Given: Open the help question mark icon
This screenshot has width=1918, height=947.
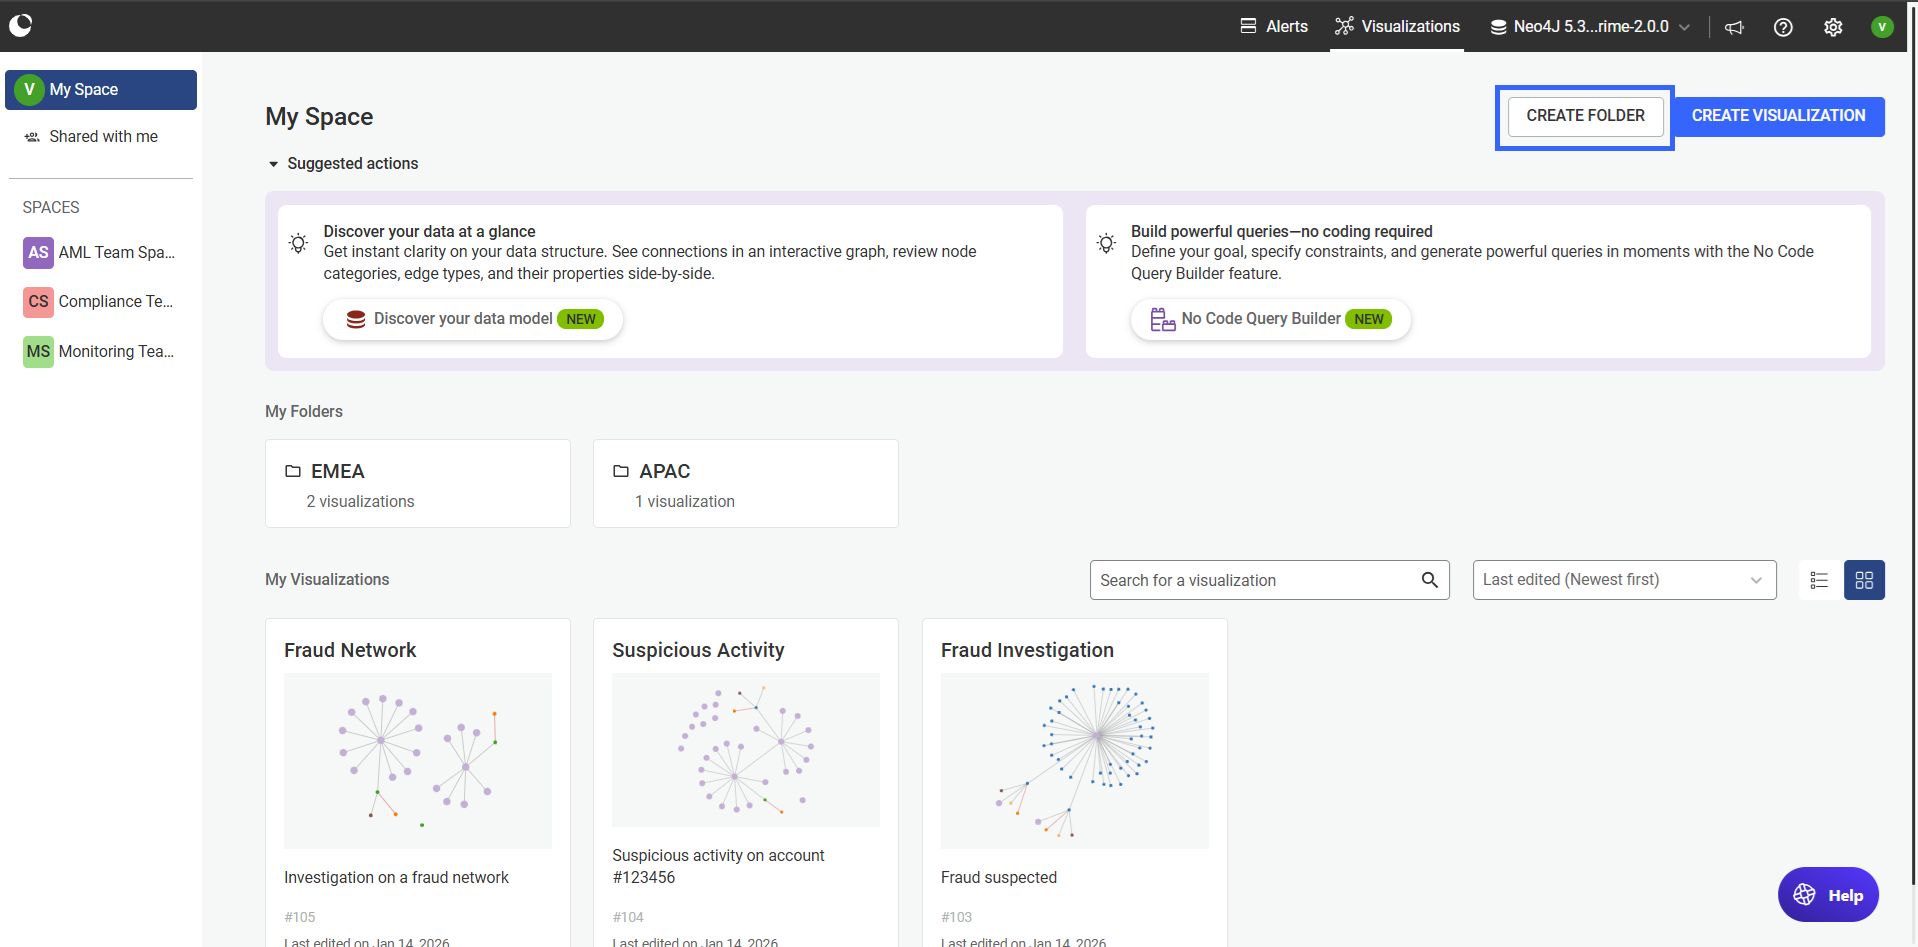Looking at the screenshot, I should pos(1783,27).
